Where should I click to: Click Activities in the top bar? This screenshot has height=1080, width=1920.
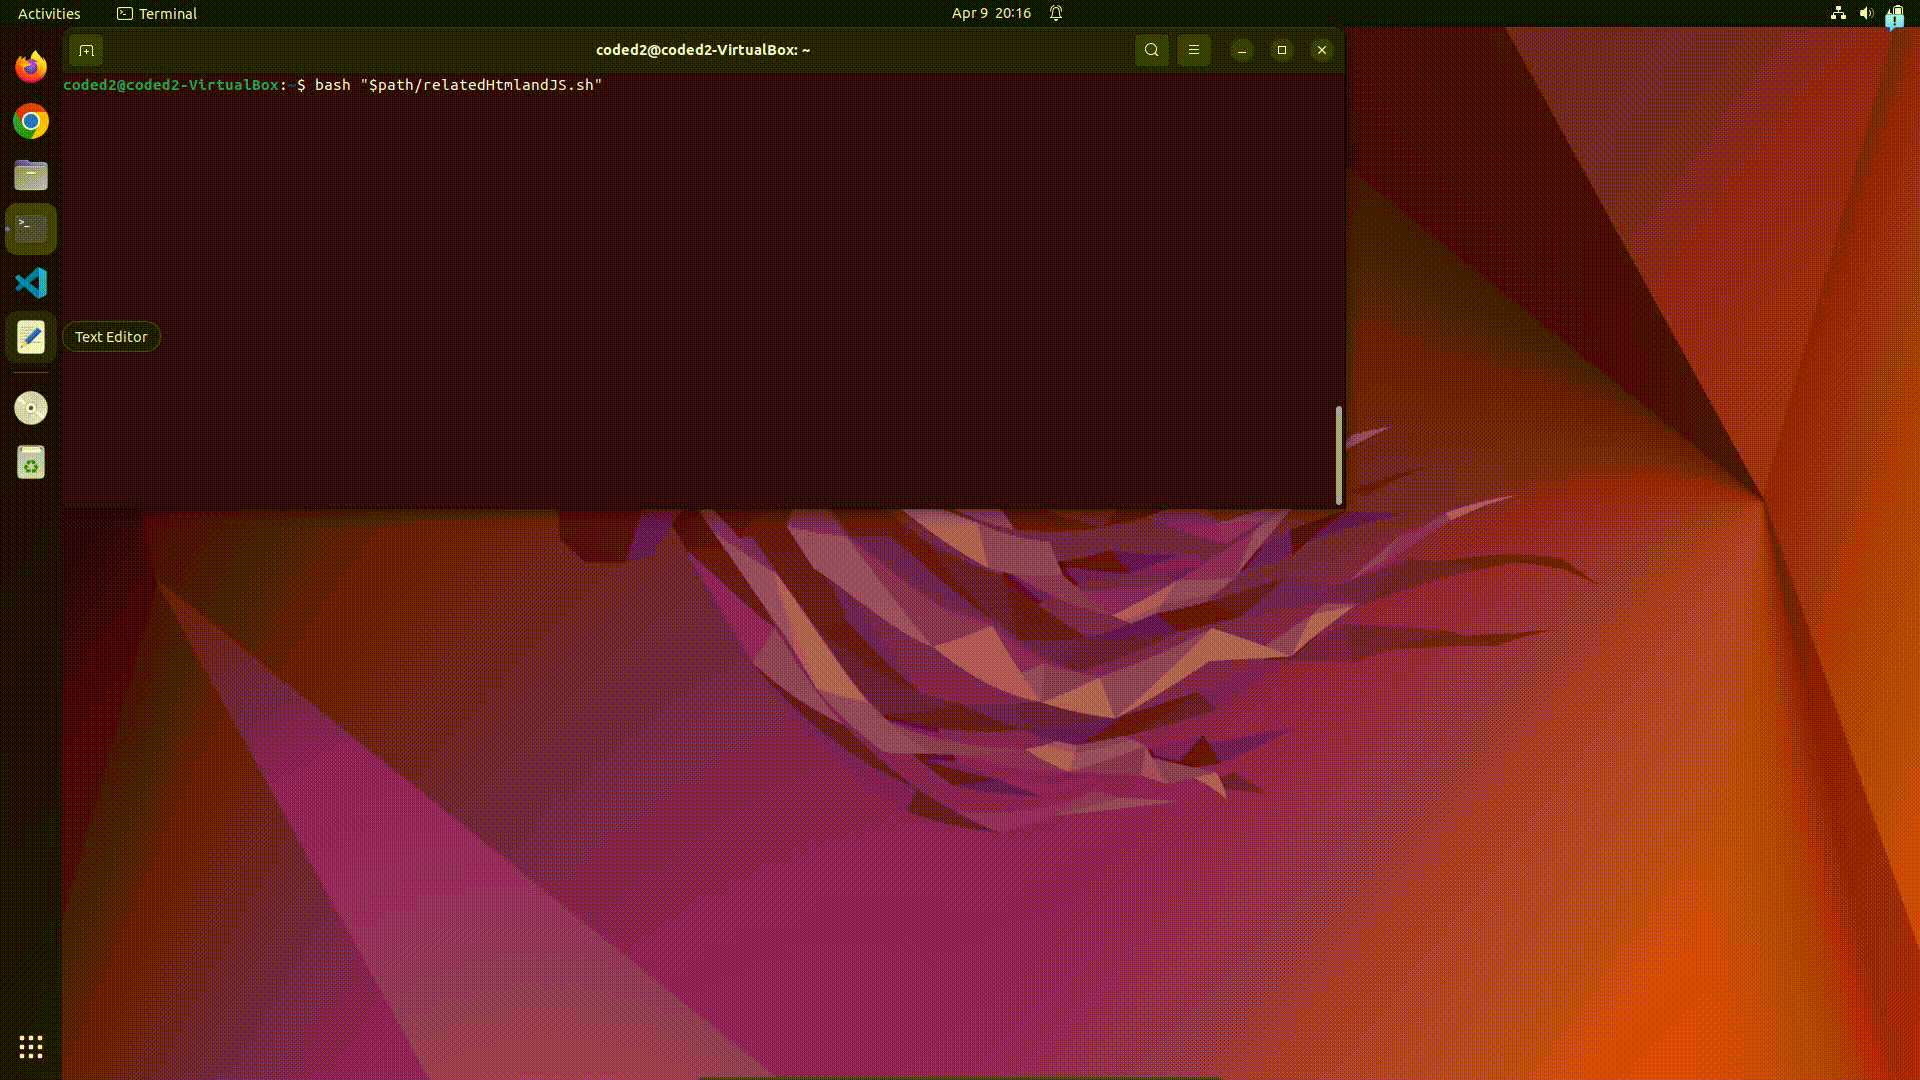(x=49, y=13)
